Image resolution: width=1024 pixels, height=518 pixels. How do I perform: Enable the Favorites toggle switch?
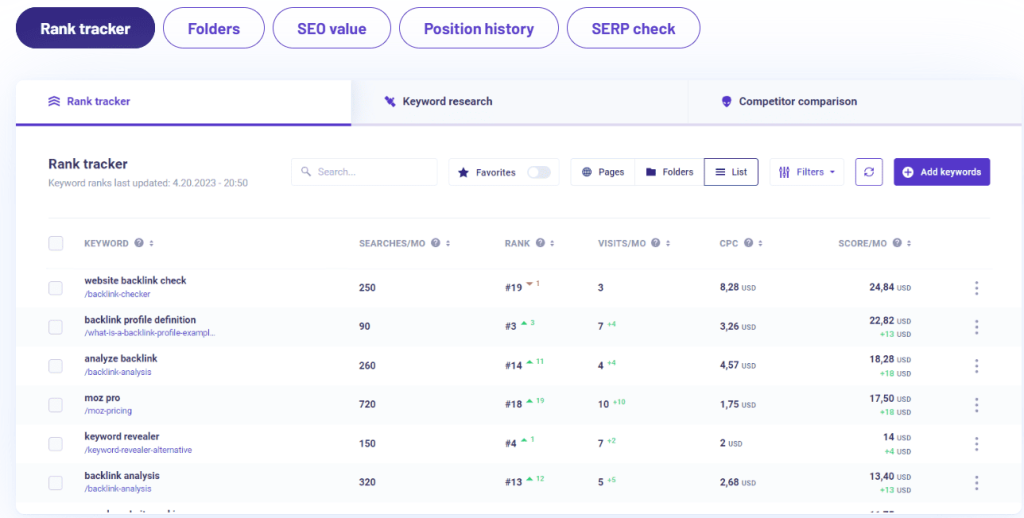[539, 172]
